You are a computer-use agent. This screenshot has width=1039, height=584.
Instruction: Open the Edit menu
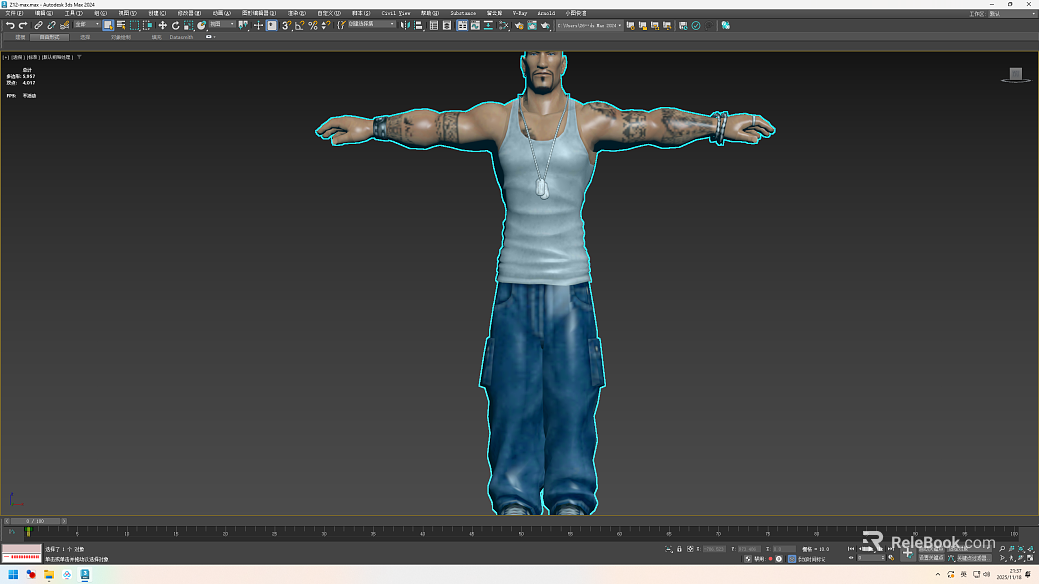pyautogui.click(x=44, y=13)
